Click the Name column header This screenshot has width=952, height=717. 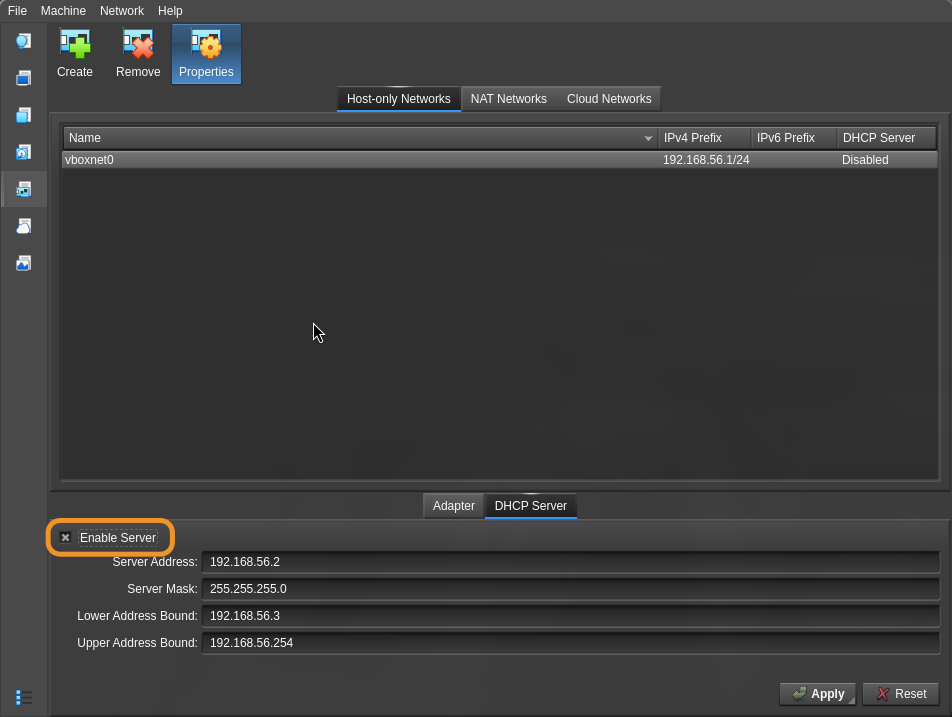pyautogui.click(x=361, y=138)
